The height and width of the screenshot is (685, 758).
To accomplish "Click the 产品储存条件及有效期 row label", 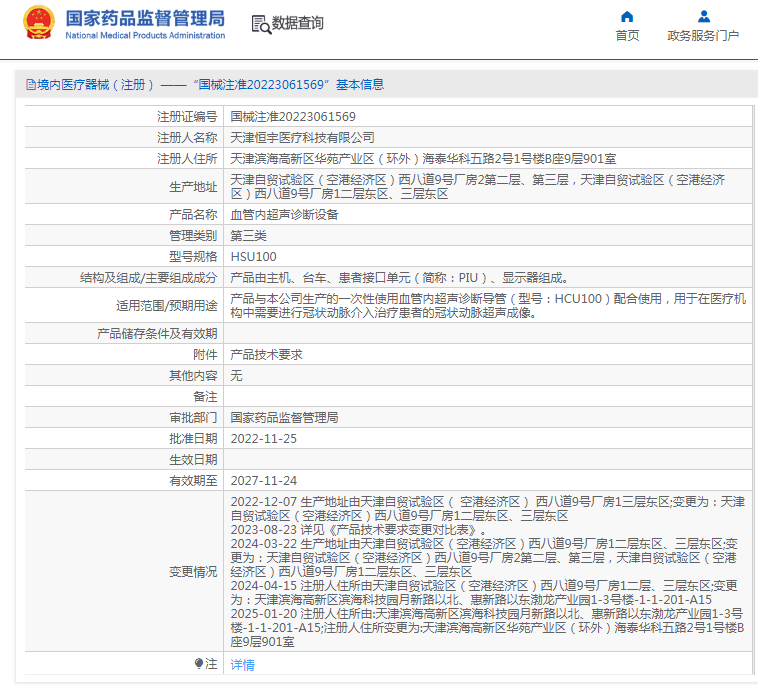I will coord(157,334).
